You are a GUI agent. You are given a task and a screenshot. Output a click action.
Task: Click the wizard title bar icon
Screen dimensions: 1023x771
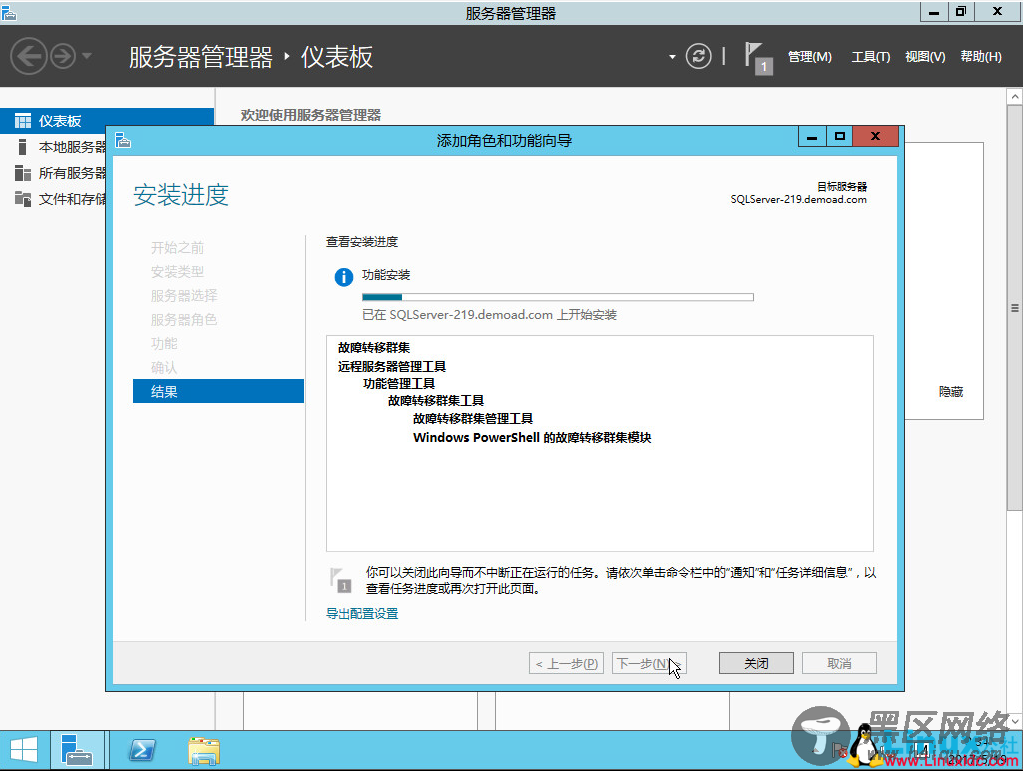tap(123, 140)
